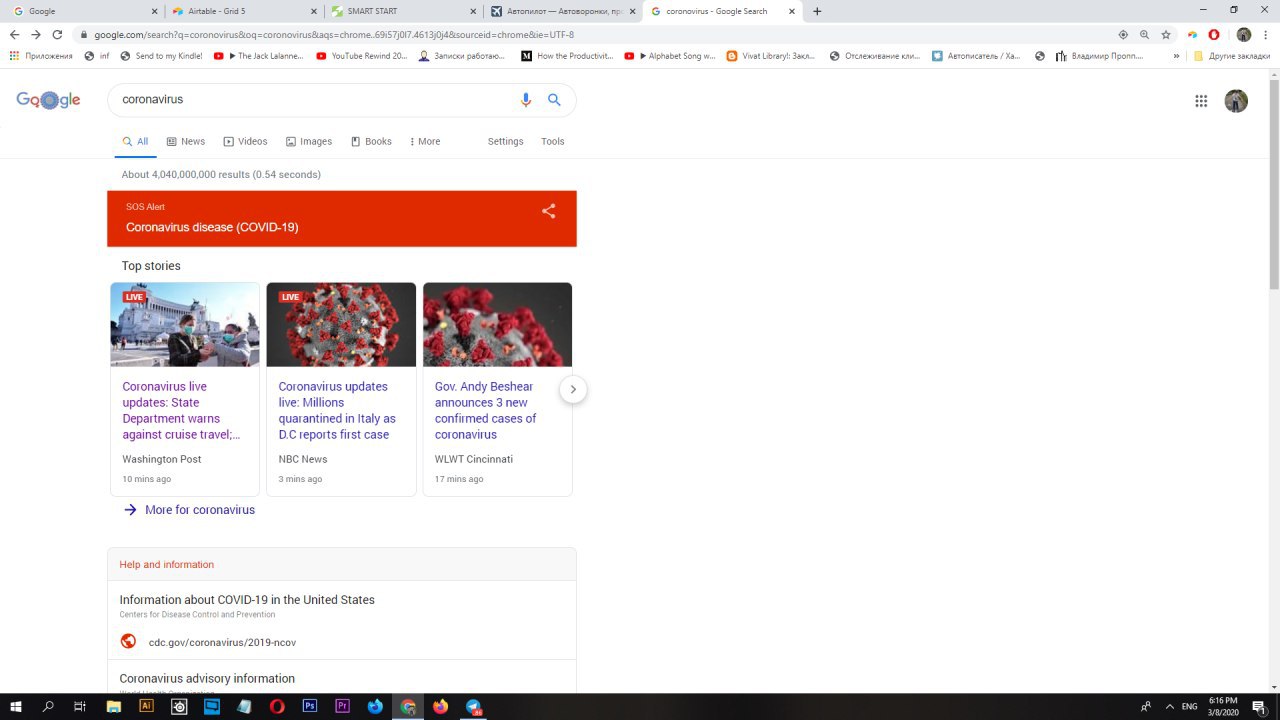1280x720 pixels.
Task: Share the SOS Alert with share icon
Action: 548,211
